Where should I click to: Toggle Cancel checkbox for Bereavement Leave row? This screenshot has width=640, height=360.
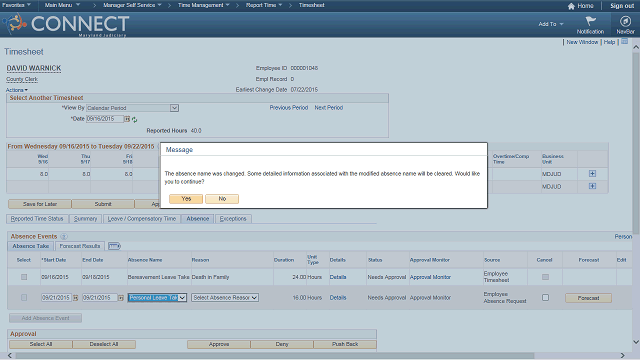point(545,277)
